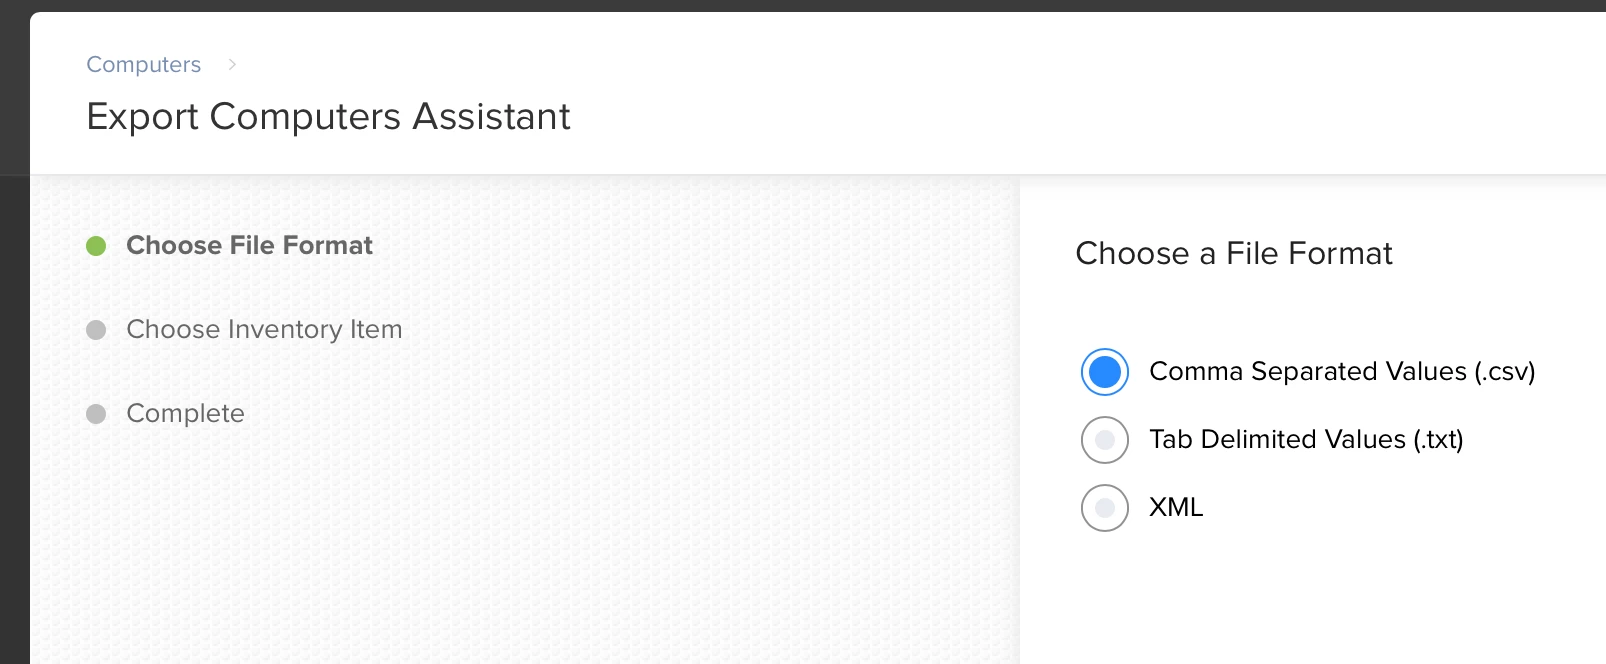This screenshot has height=664, width=1606.
Task: Click the gray dot beside Choose Inventory Item
Action: (x=96, y=330)
